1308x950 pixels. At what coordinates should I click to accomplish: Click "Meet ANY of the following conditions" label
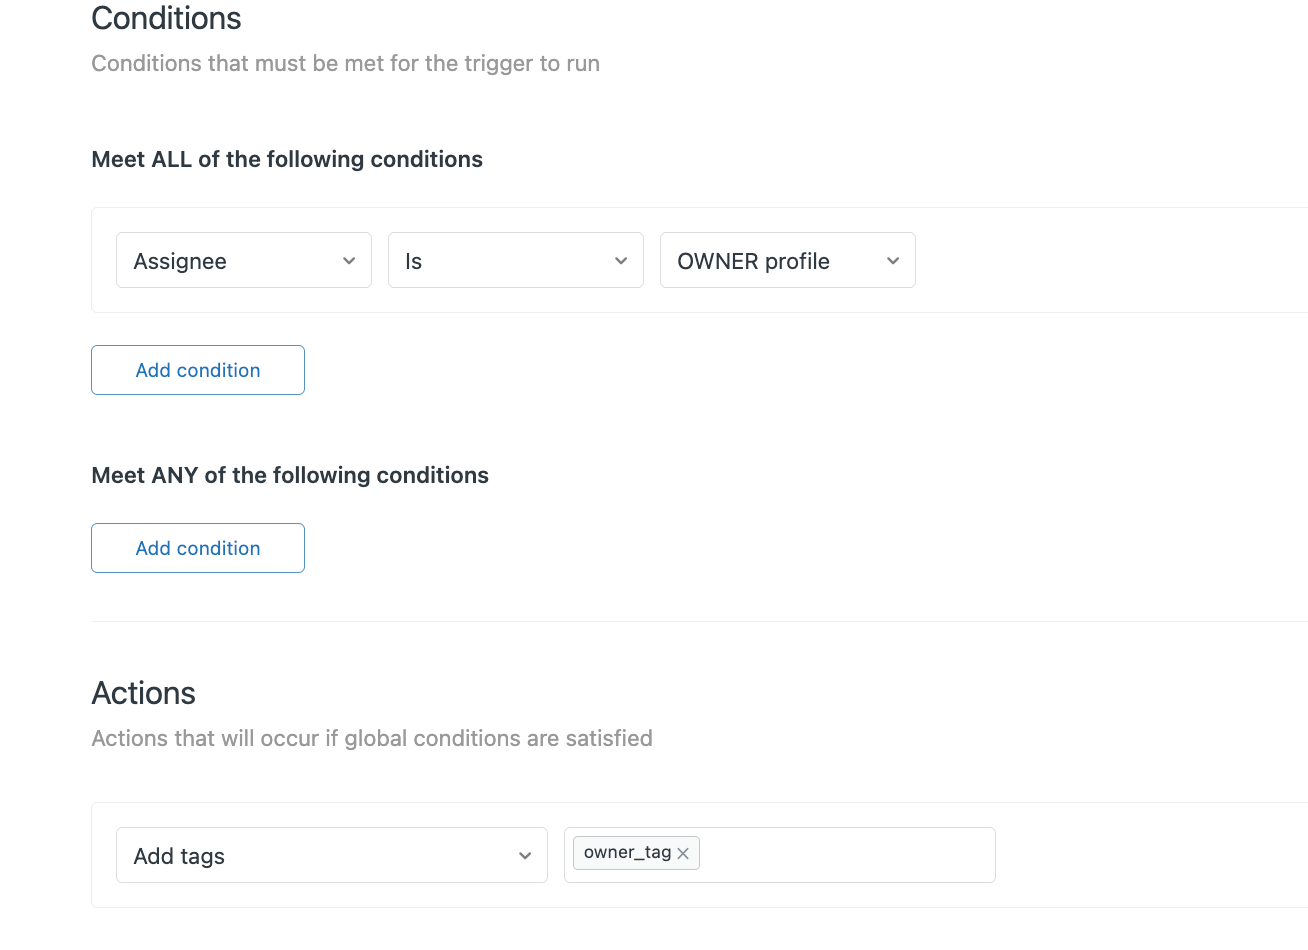pos(290,476)
